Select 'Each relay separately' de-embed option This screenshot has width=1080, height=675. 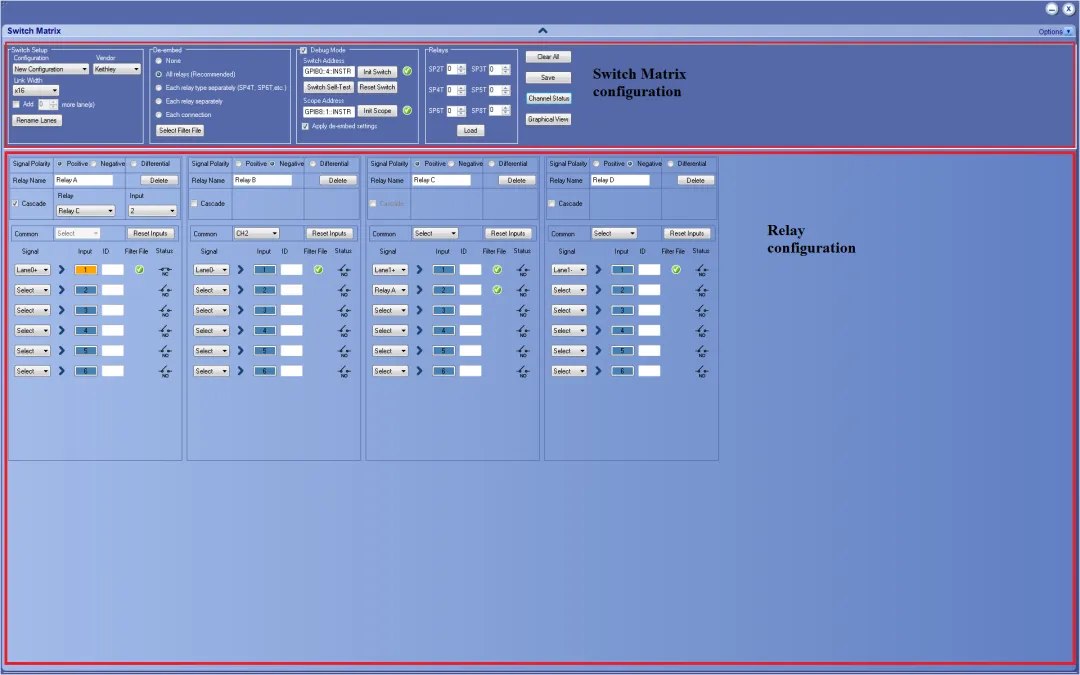(x=159, y=101)
